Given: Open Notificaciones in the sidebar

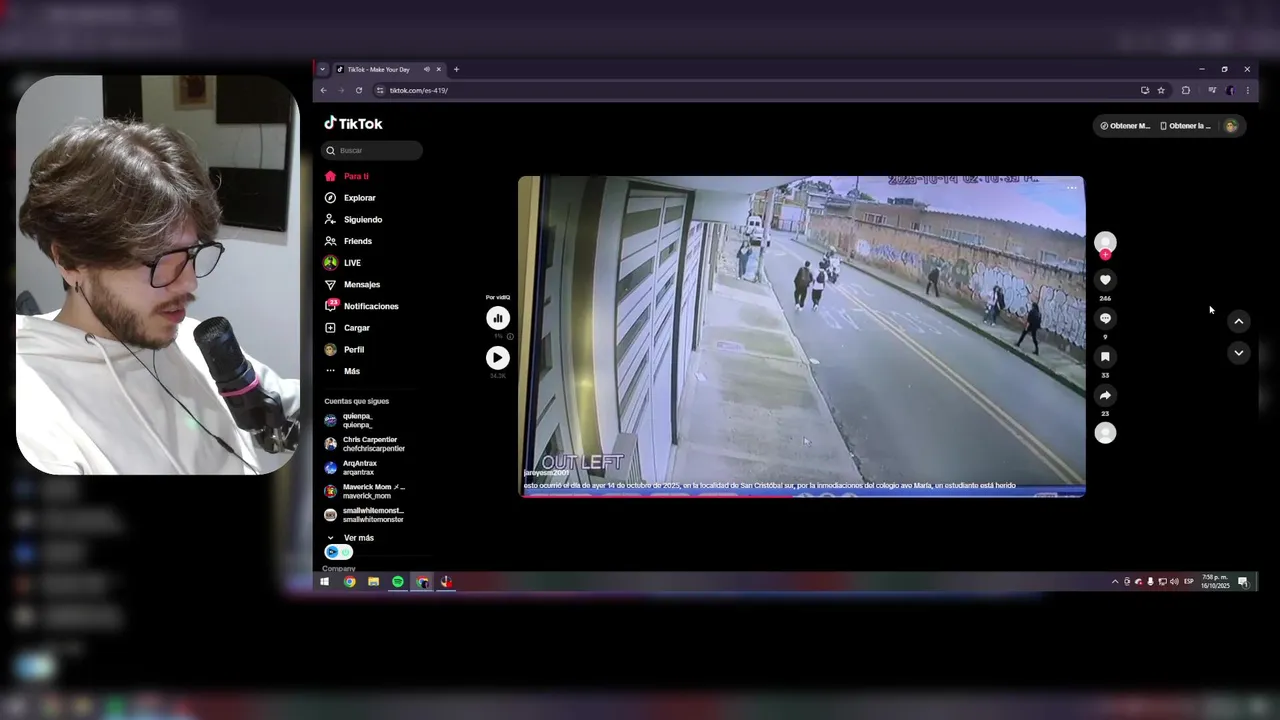Looking at the screenshot, I should pos(361,306).
